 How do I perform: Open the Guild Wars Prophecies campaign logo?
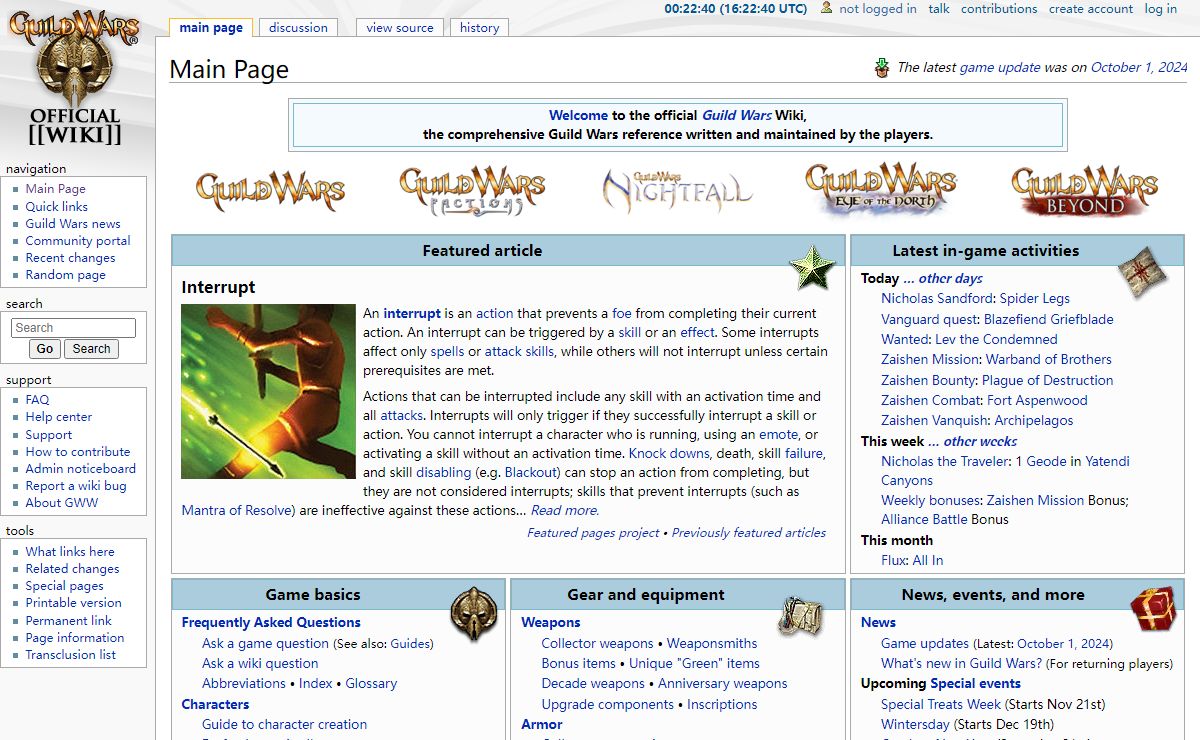(270, 190)
